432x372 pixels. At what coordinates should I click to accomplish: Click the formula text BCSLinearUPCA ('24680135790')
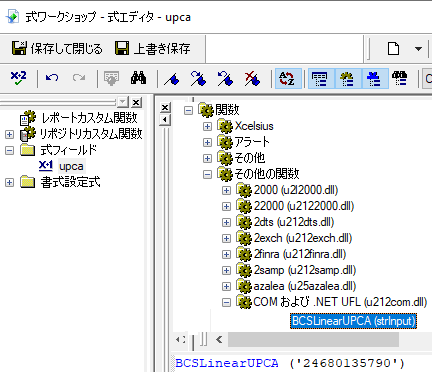pyautogui.click(x=290, y=363)
